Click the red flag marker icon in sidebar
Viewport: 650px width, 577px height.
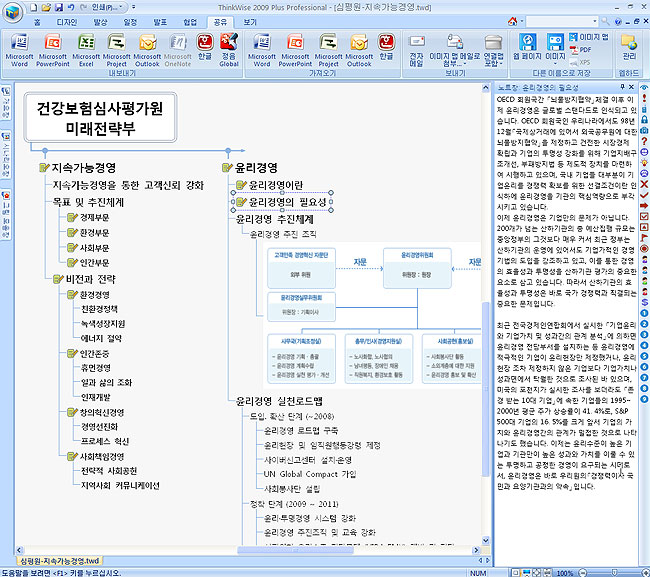tap(644, 238)
